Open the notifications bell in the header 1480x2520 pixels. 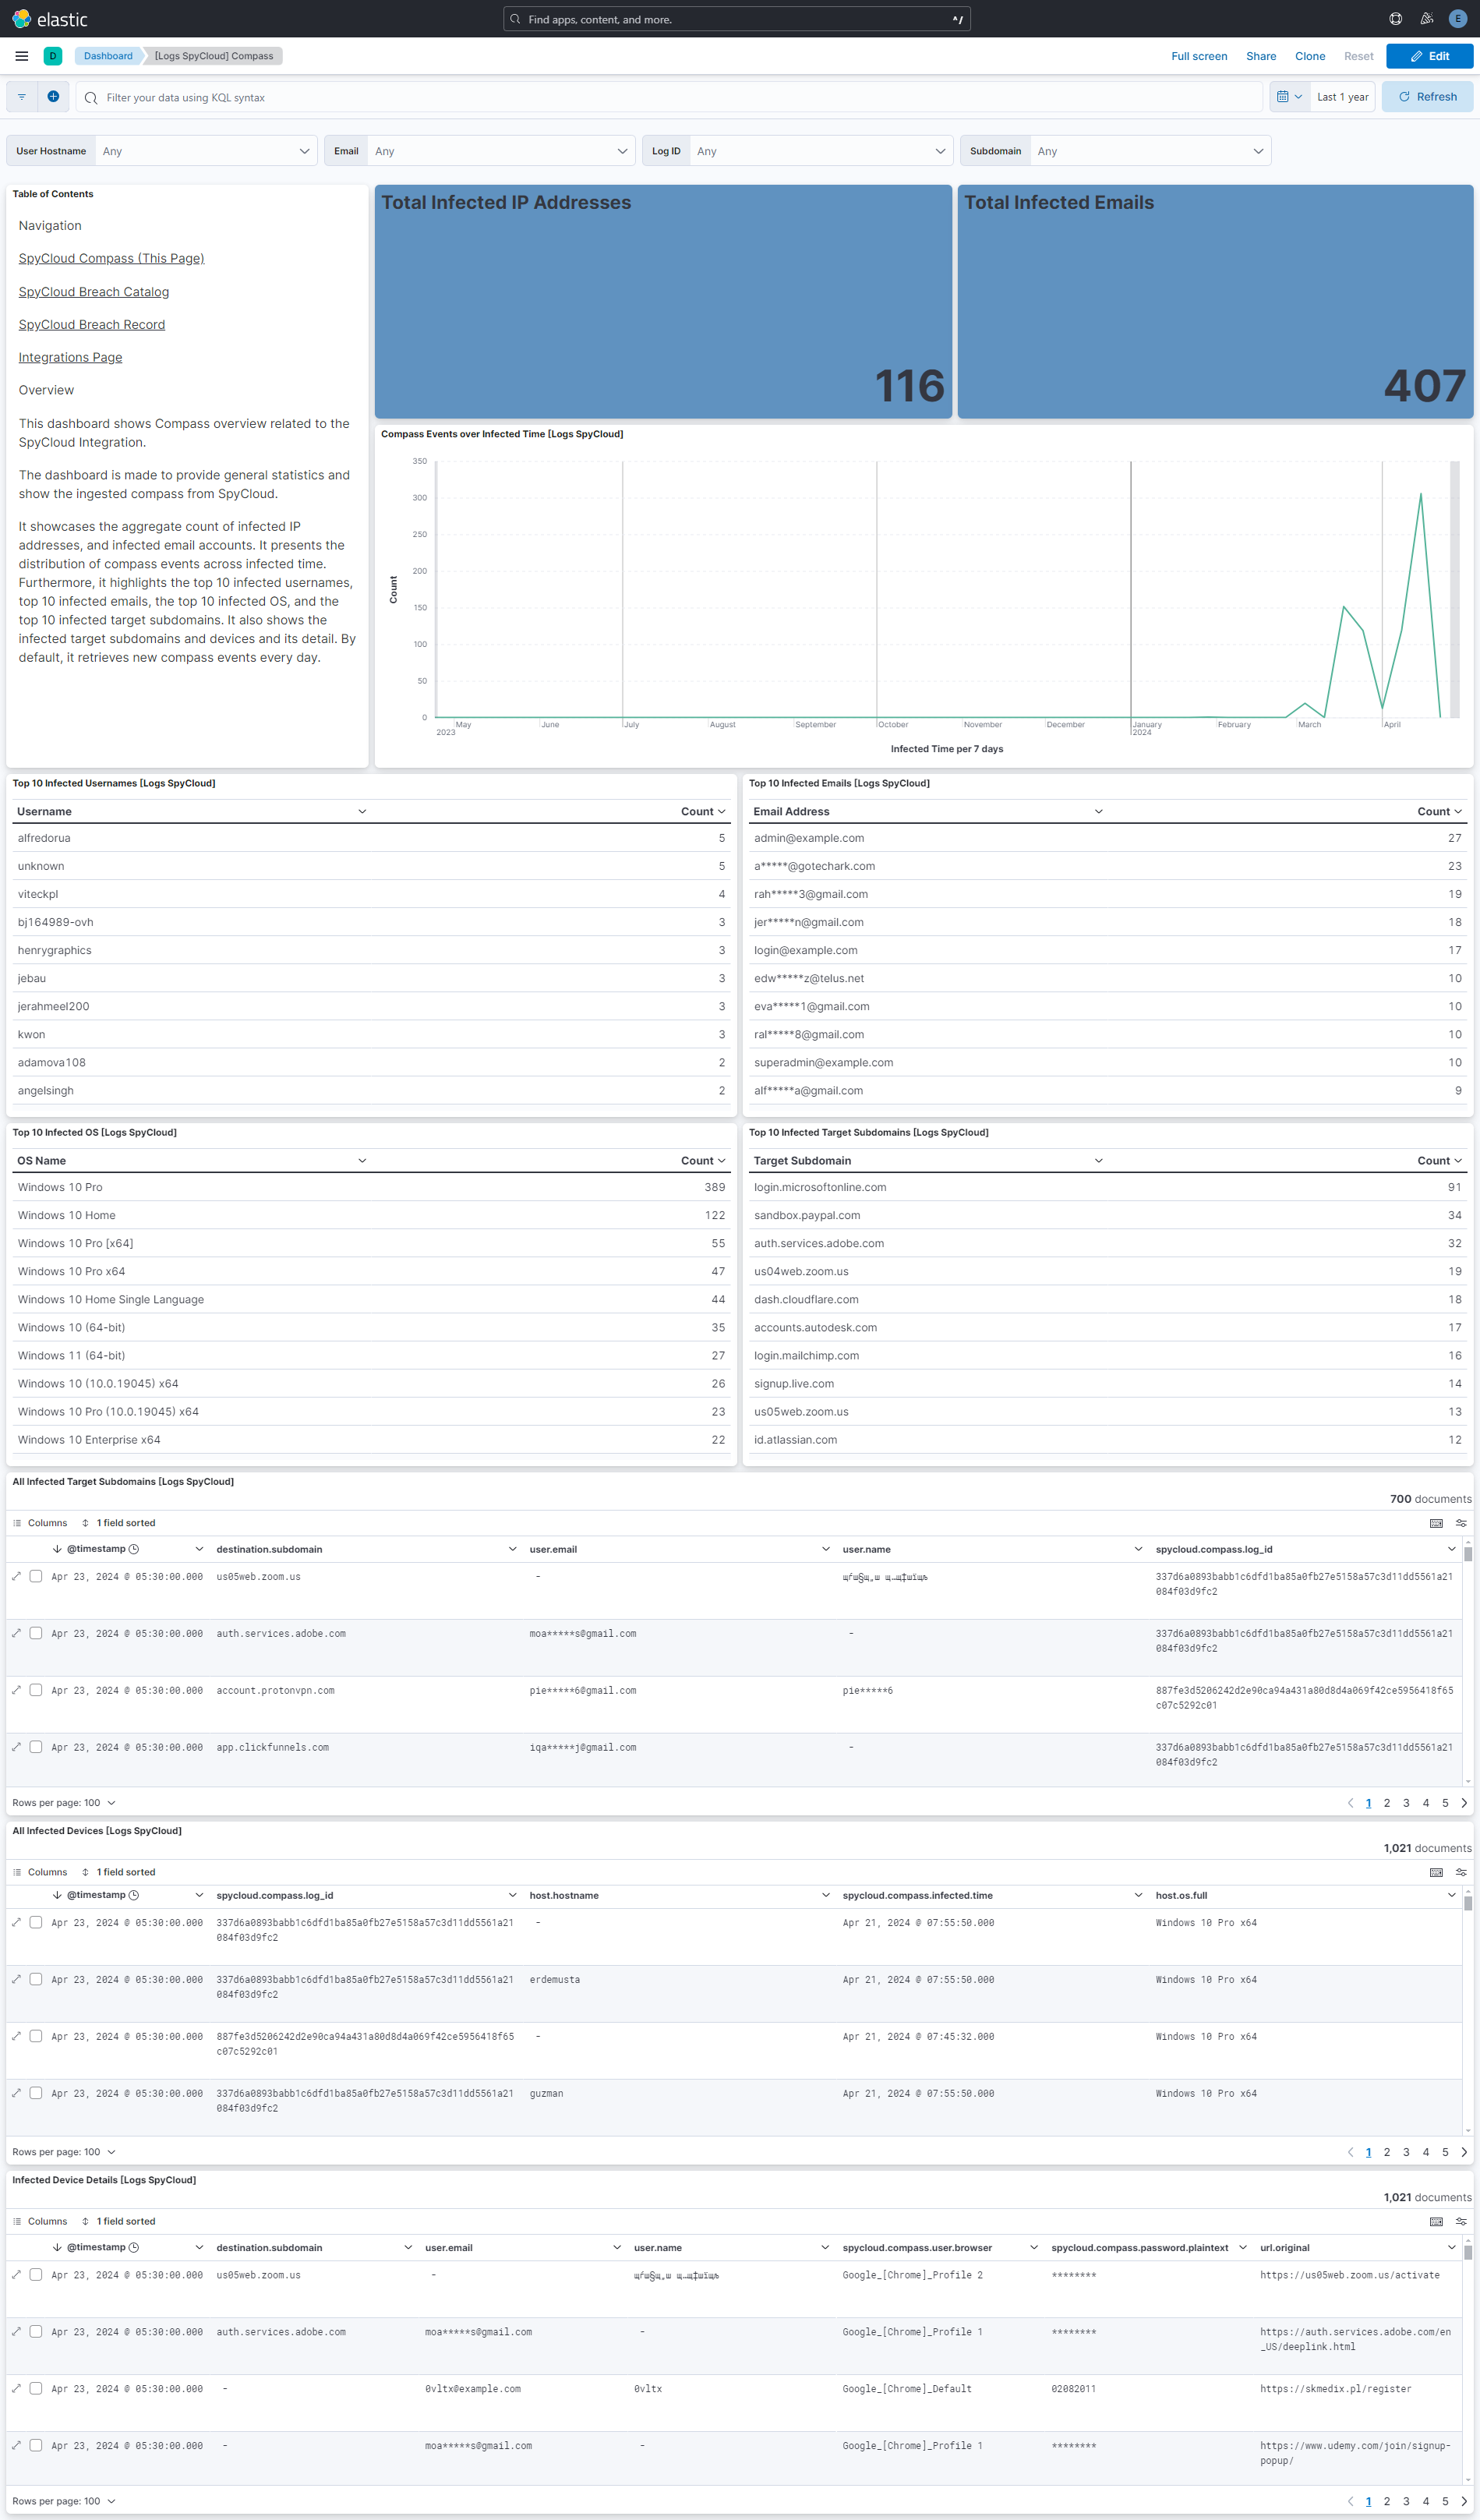1426,18
